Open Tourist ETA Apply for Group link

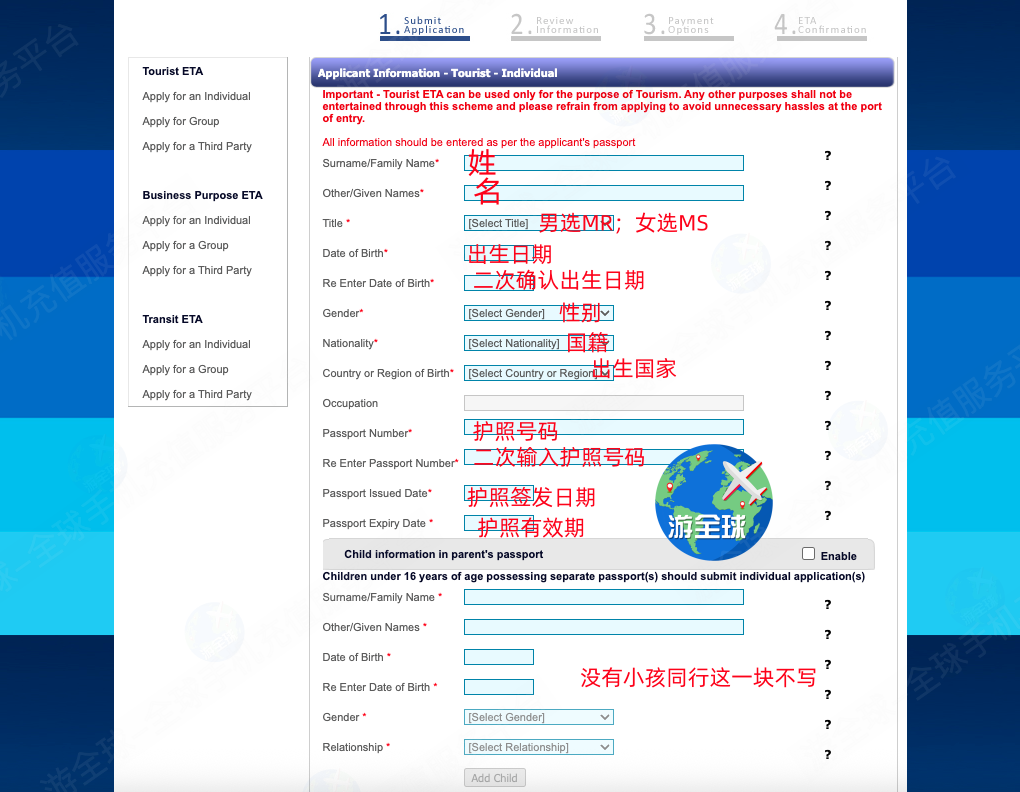click(x=181, y=121)
